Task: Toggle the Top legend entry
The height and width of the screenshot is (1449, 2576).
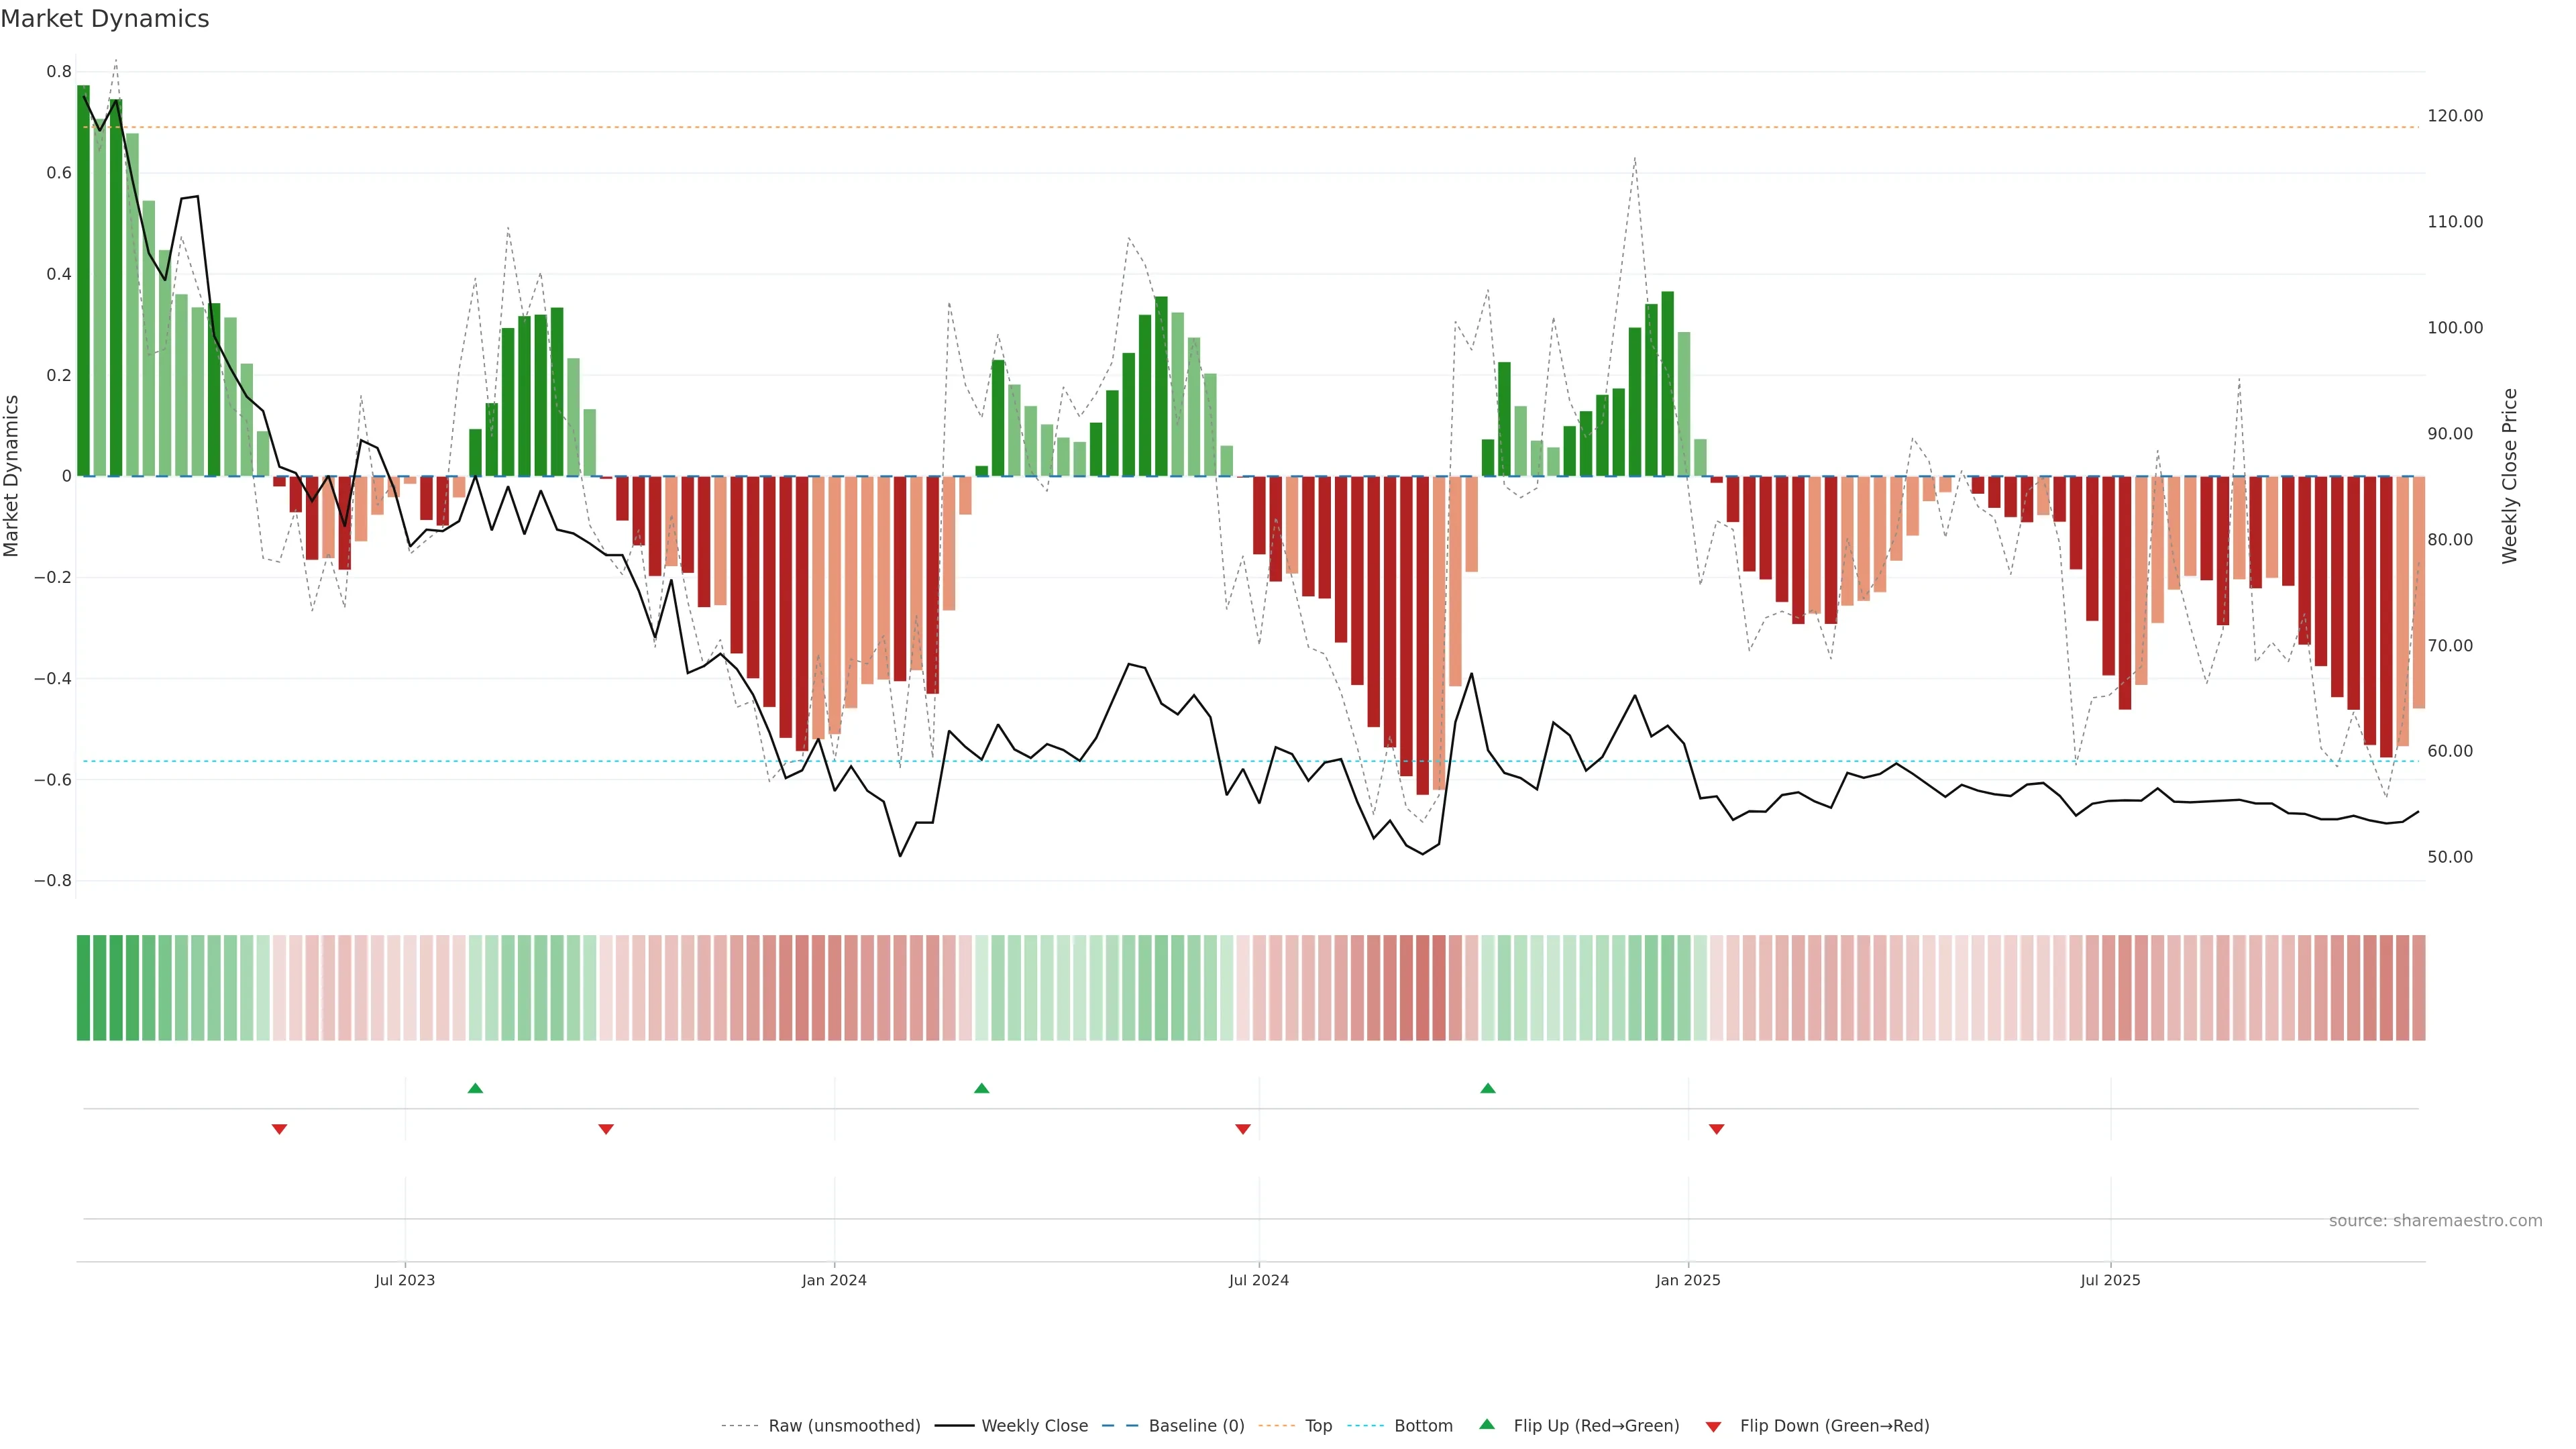Action: (1318, 1426)
